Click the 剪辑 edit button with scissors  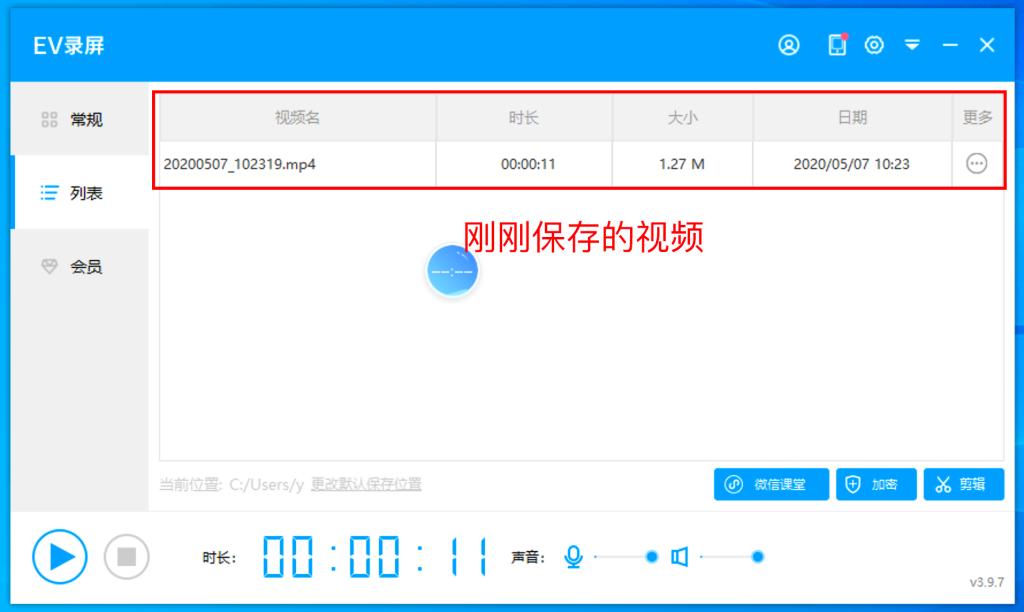[x=963, y=485]
